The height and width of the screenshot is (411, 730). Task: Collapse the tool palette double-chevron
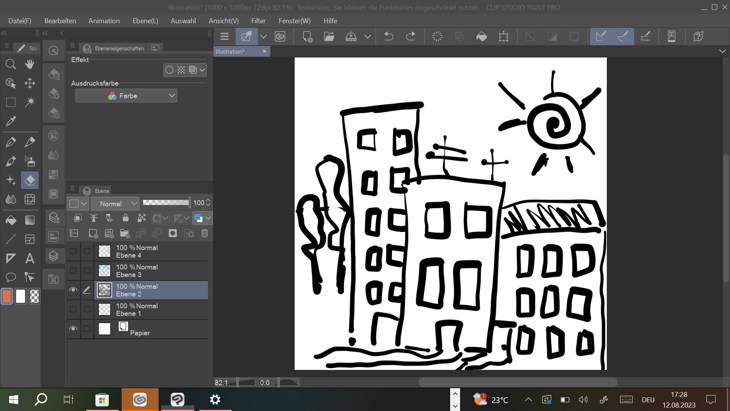click(4, 33)
